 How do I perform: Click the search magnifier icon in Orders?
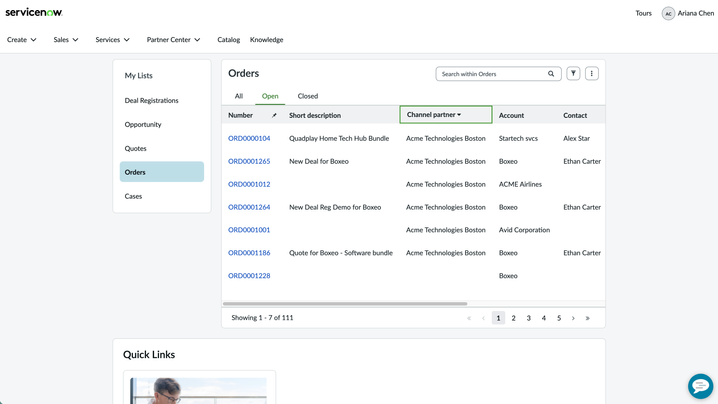pos(551,74)
